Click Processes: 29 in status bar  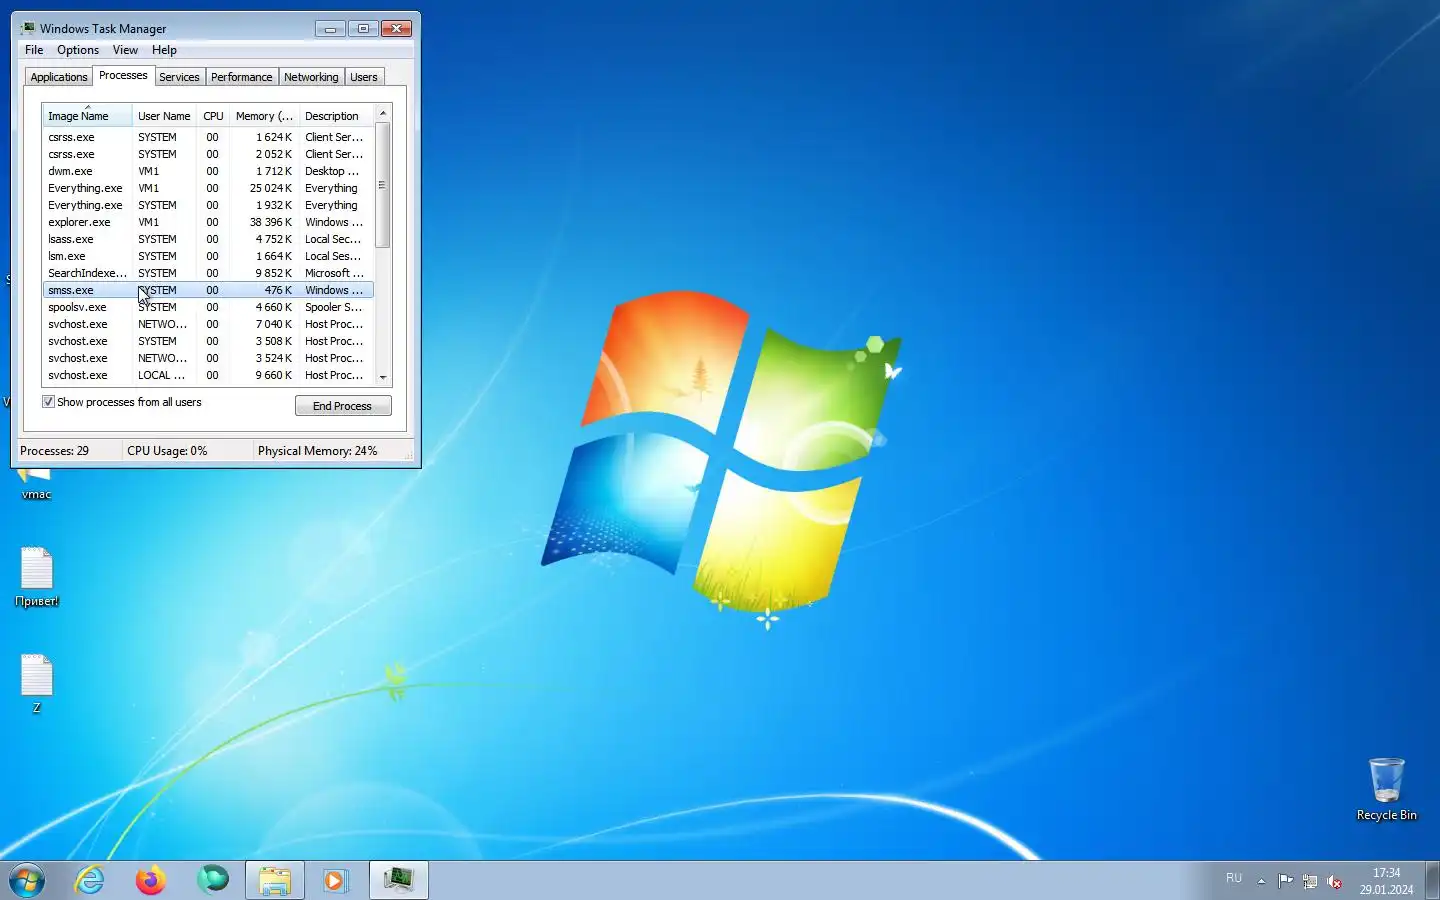55,451
